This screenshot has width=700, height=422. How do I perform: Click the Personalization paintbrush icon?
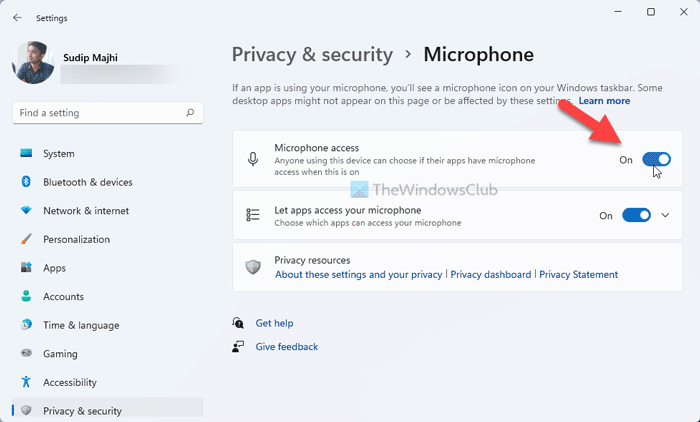click(24, 240)
